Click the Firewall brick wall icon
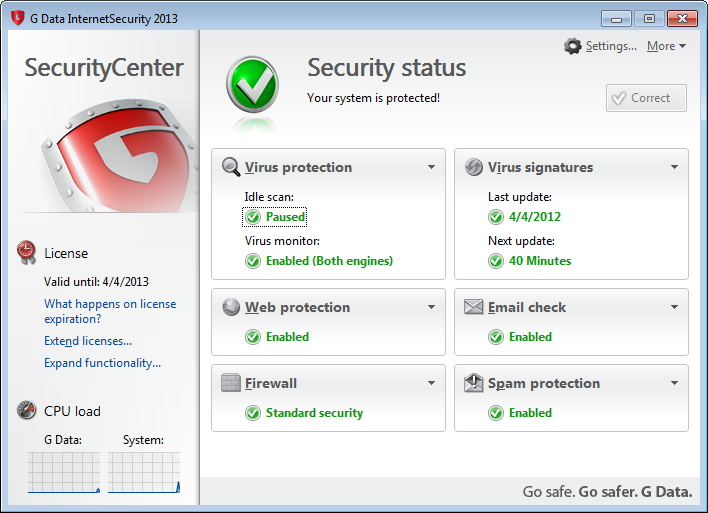 coord(231,384)
